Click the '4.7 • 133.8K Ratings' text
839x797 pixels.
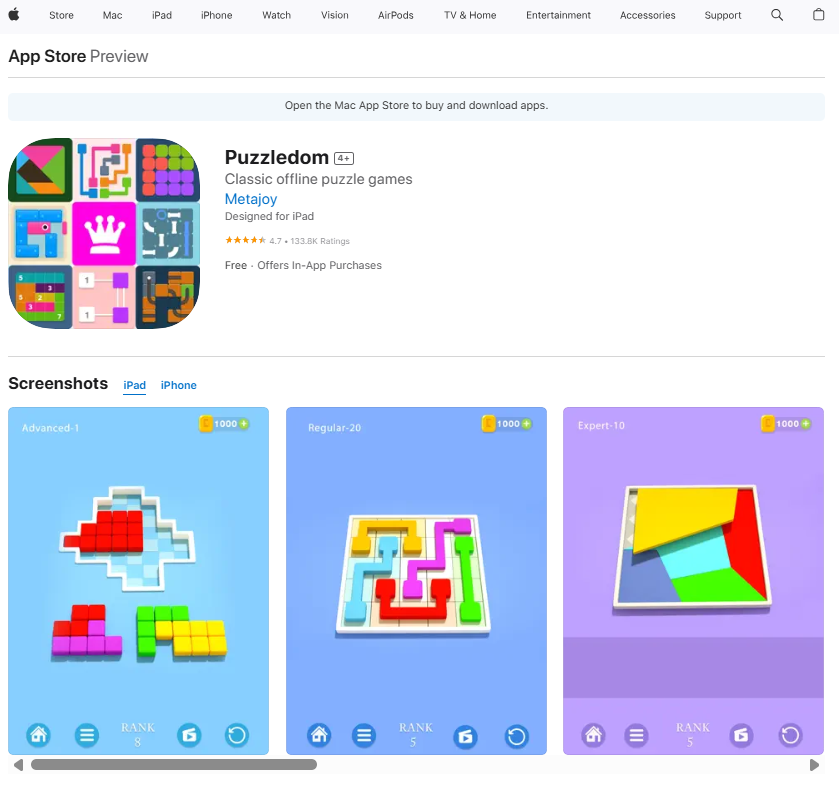(309, 241)
